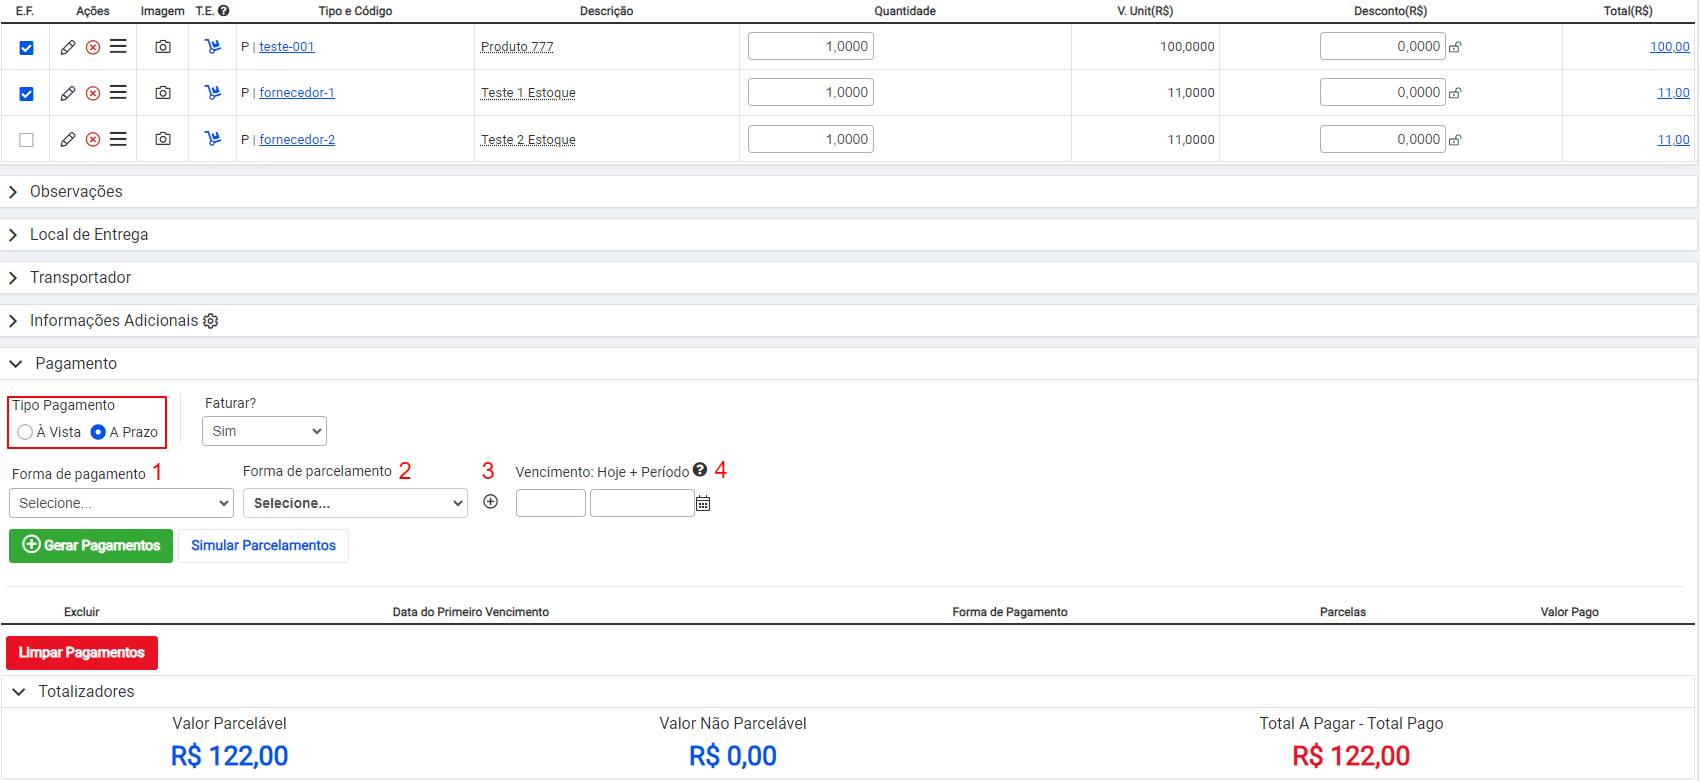Click the red delete icon in fornecedor-1 row

pyautogui.click(x=93, y=93)
